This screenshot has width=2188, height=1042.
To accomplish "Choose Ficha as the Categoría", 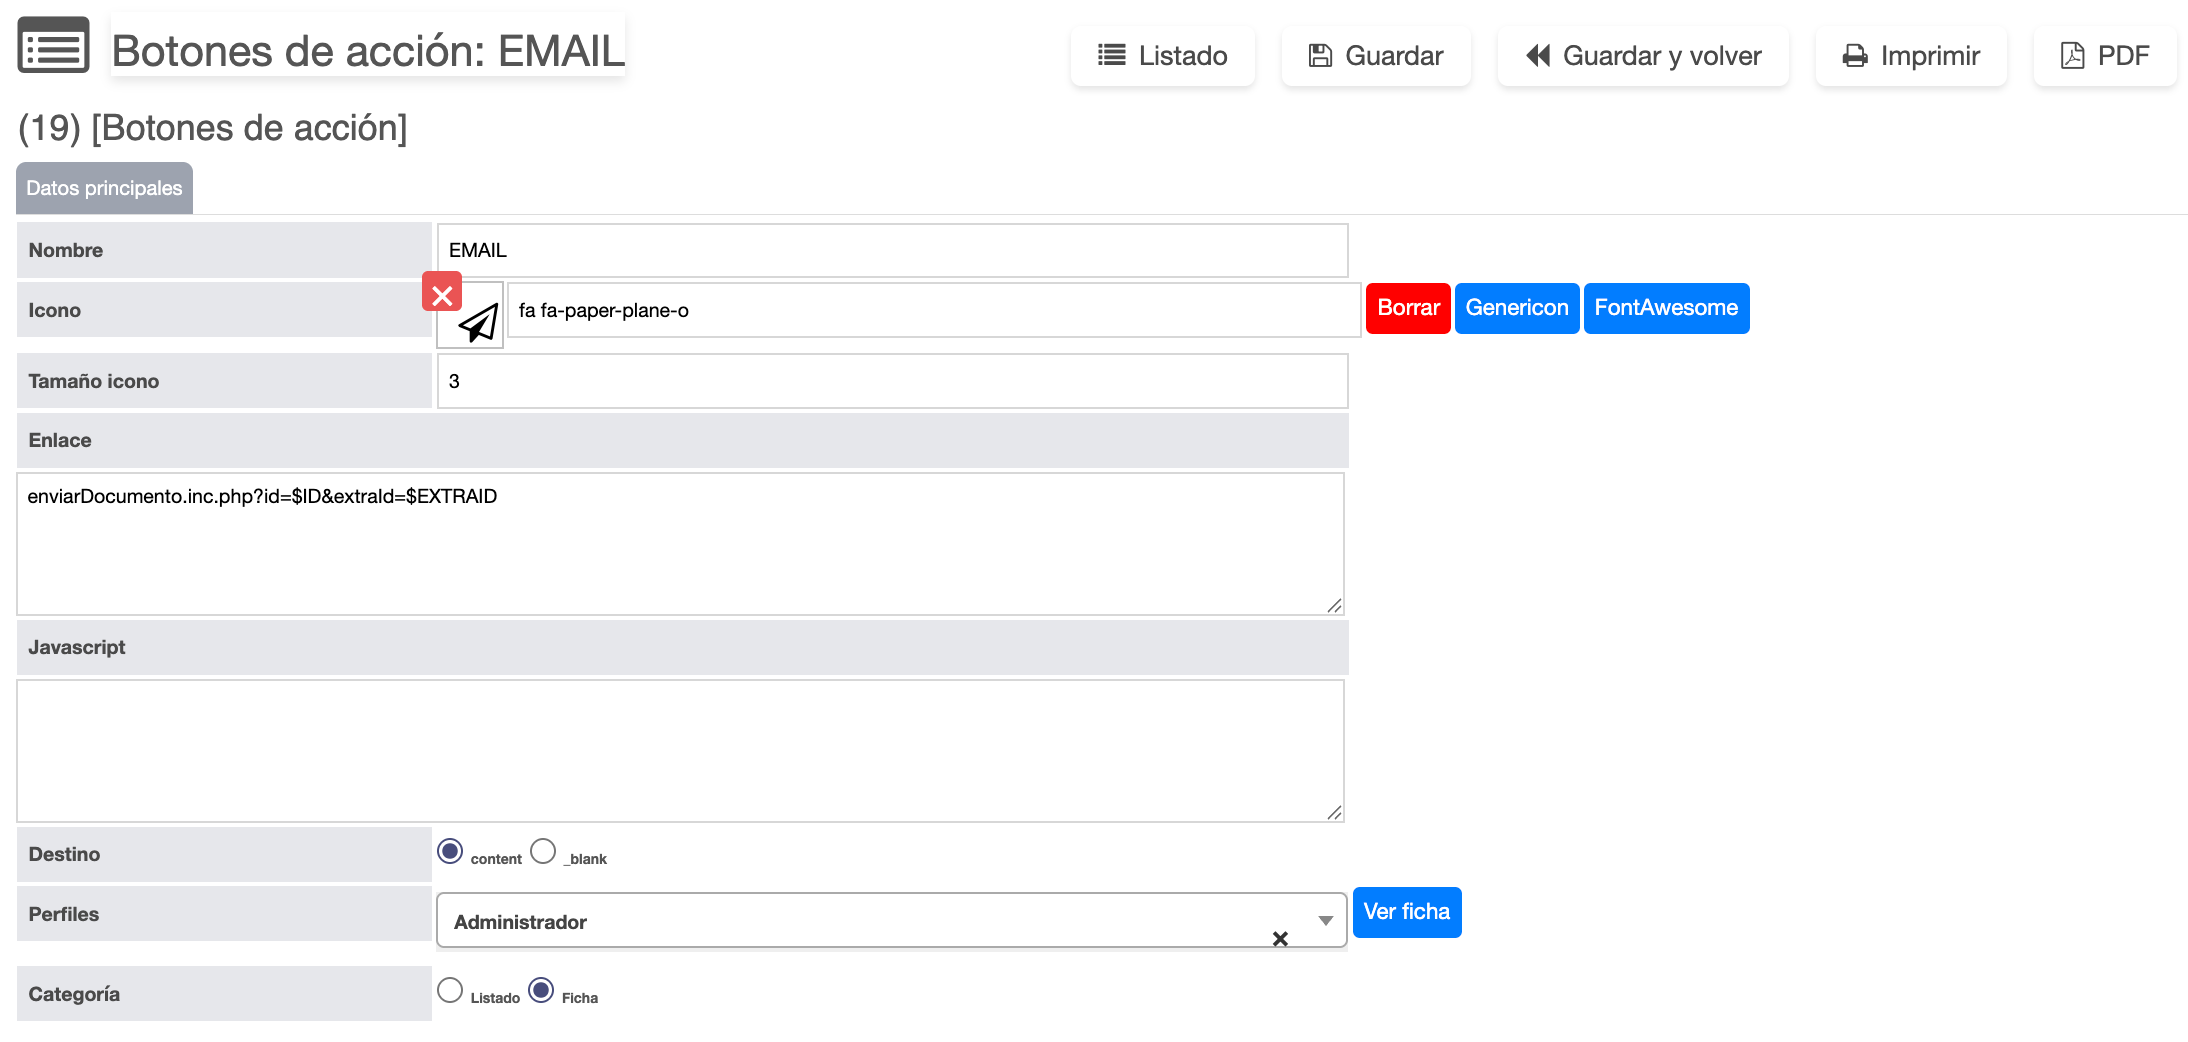I will click(541, 990).
